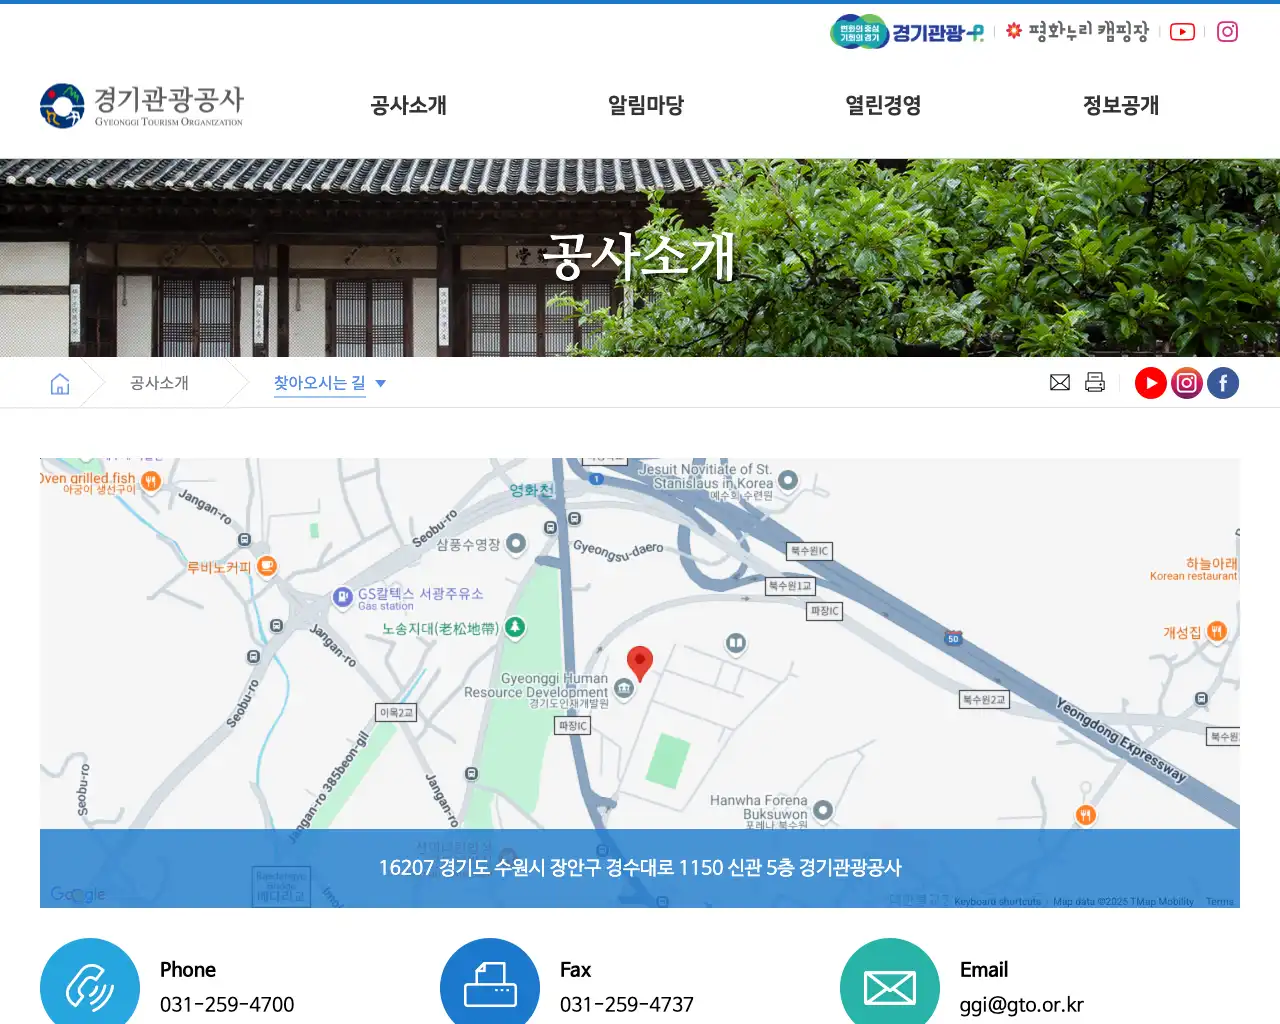1280x1024 pixels.
Task: Open the 알림마당 main menu
Action: click(x=646, y=105)
